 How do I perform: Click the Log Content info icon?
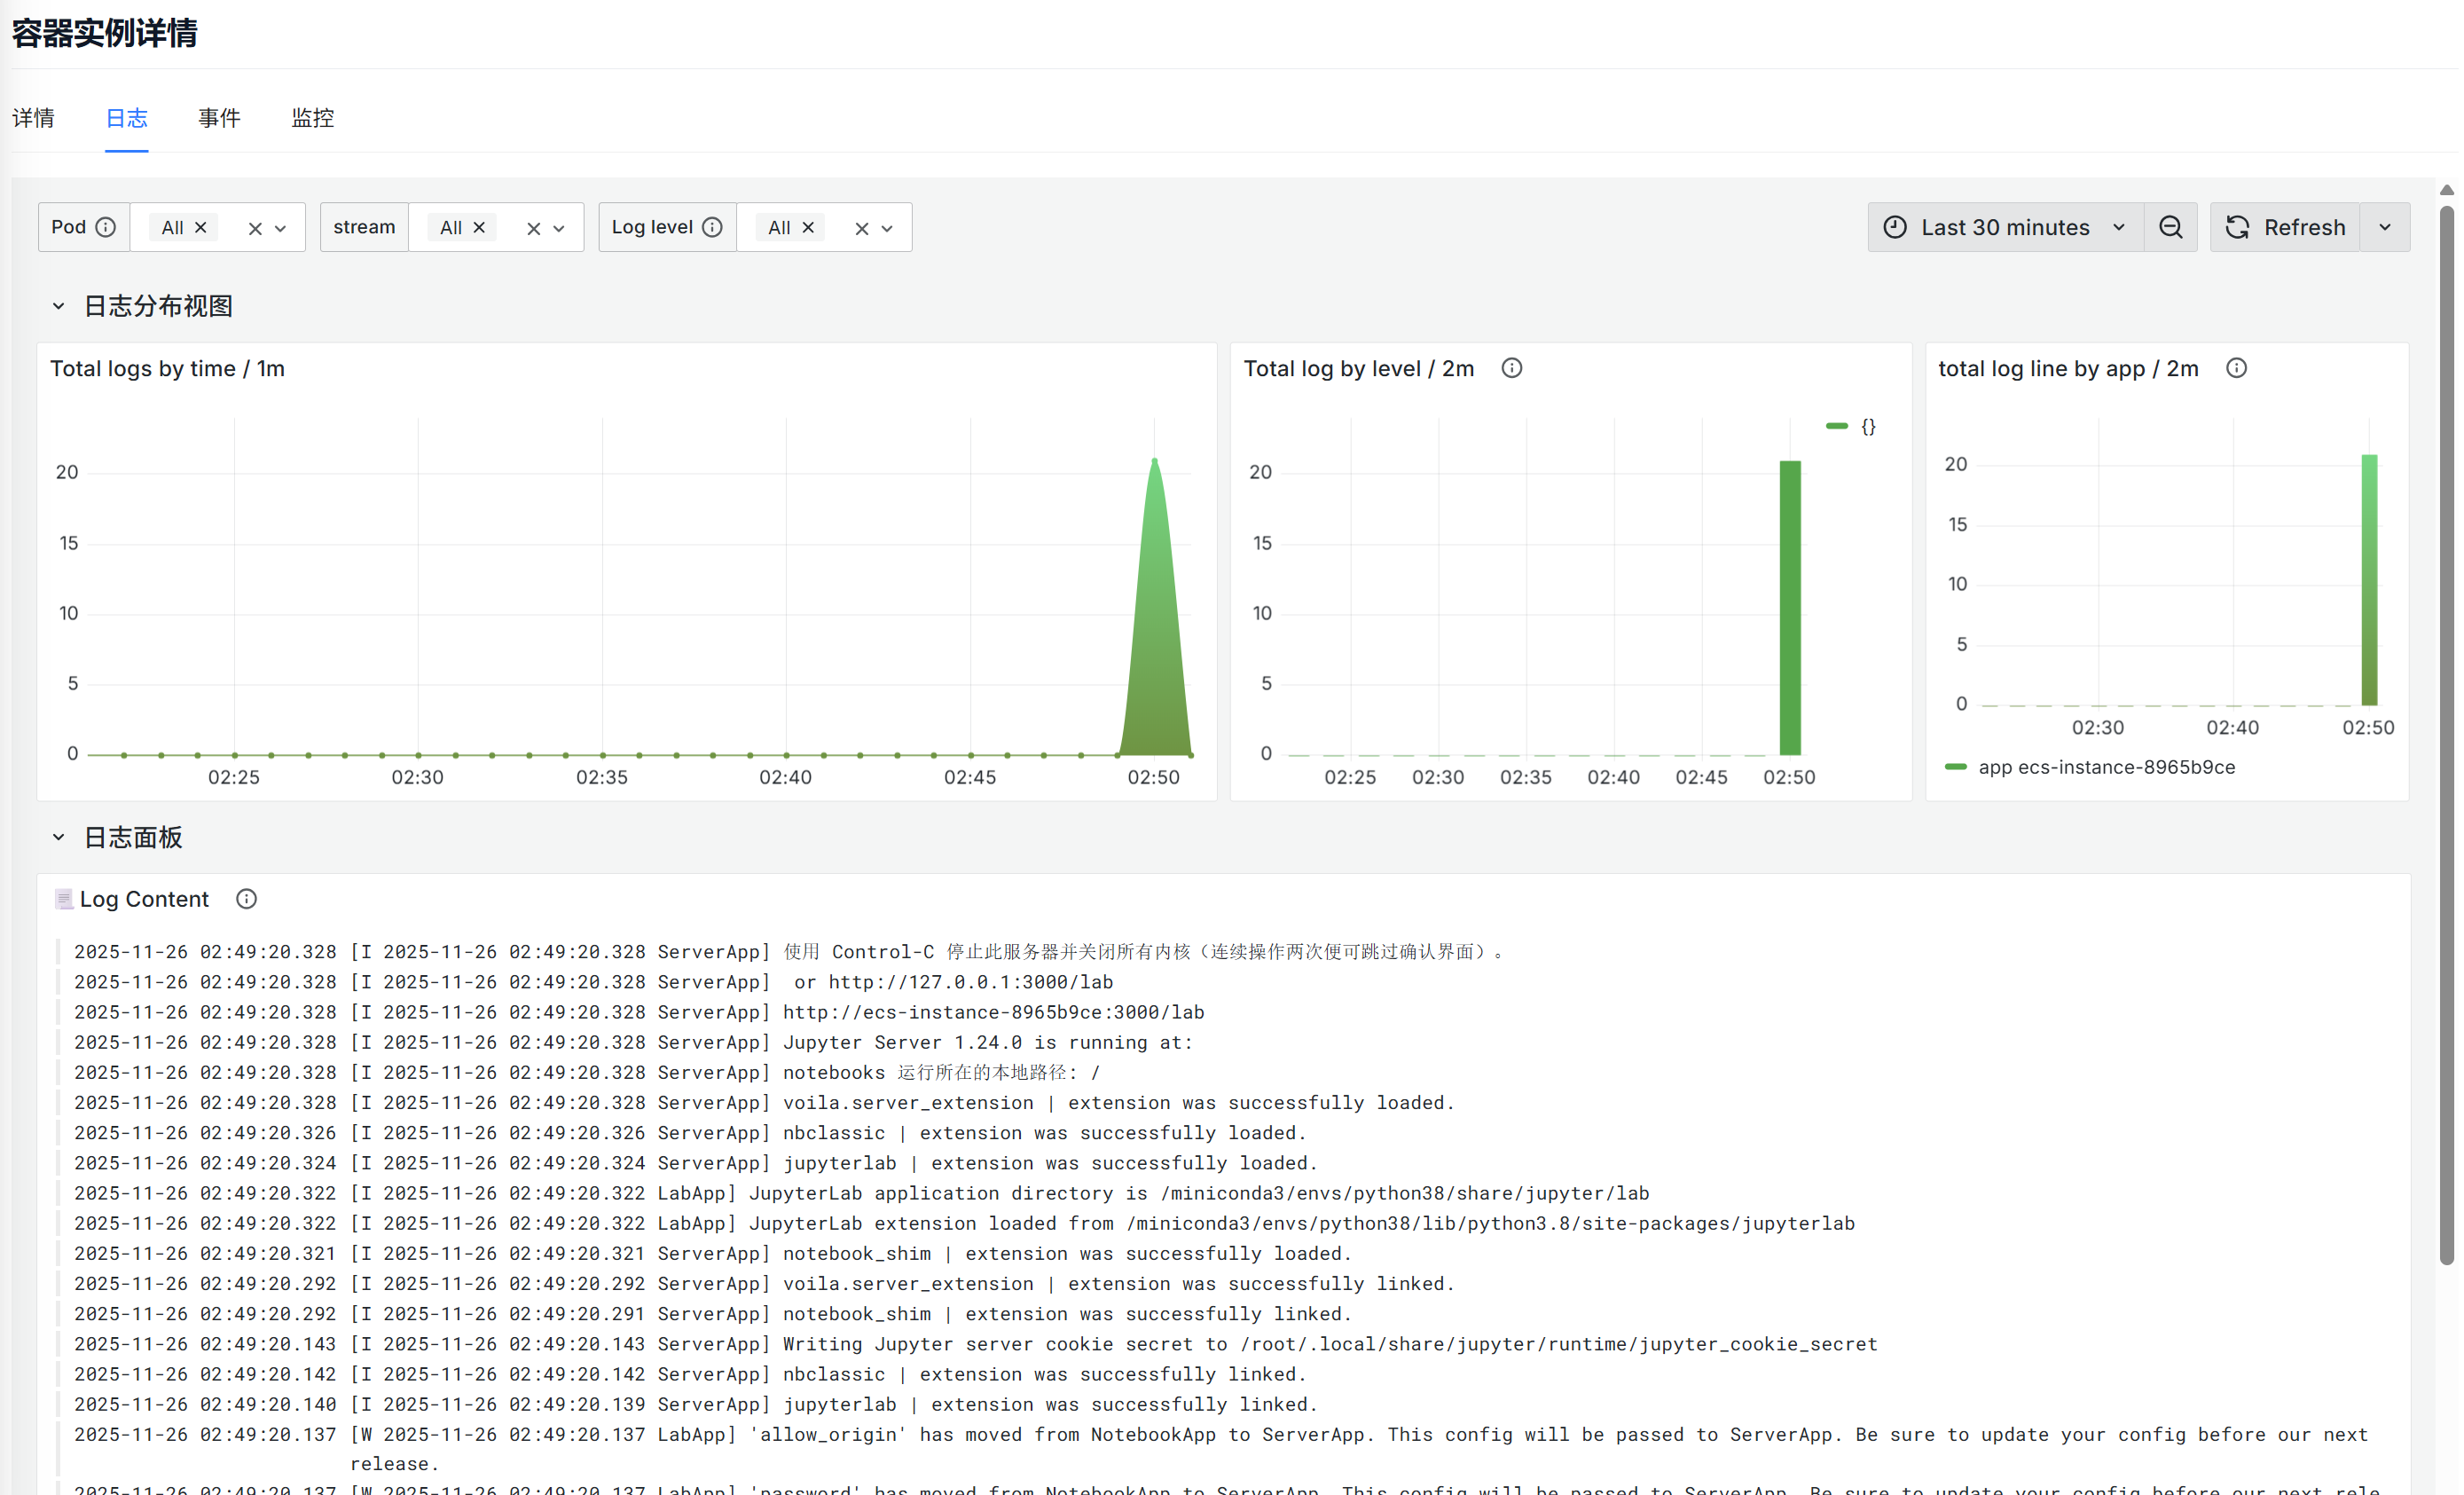246,899
